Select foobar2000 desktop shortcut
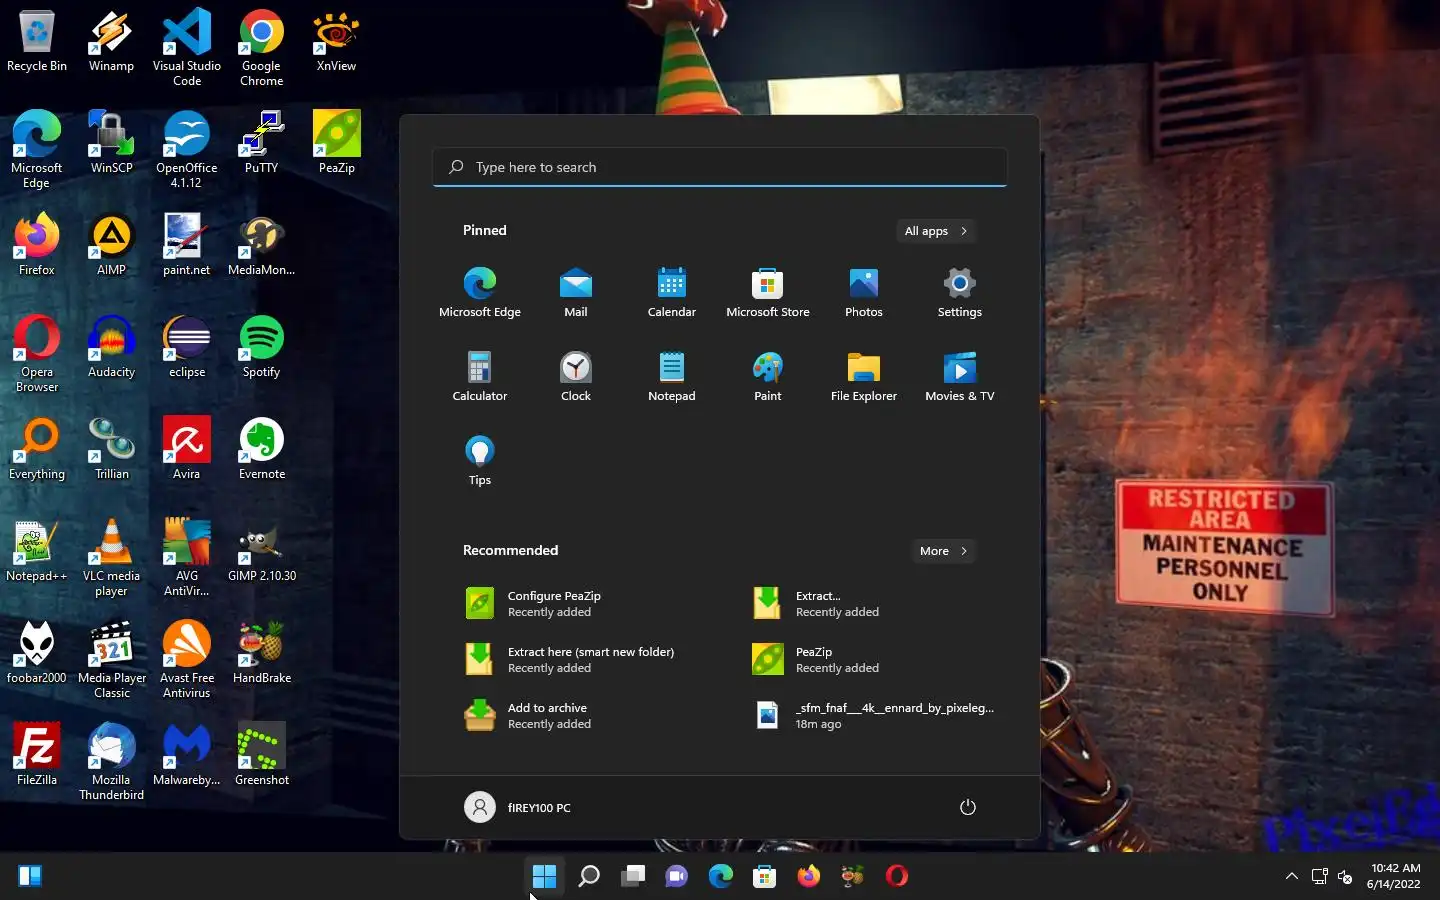 (x=37, y=653)
